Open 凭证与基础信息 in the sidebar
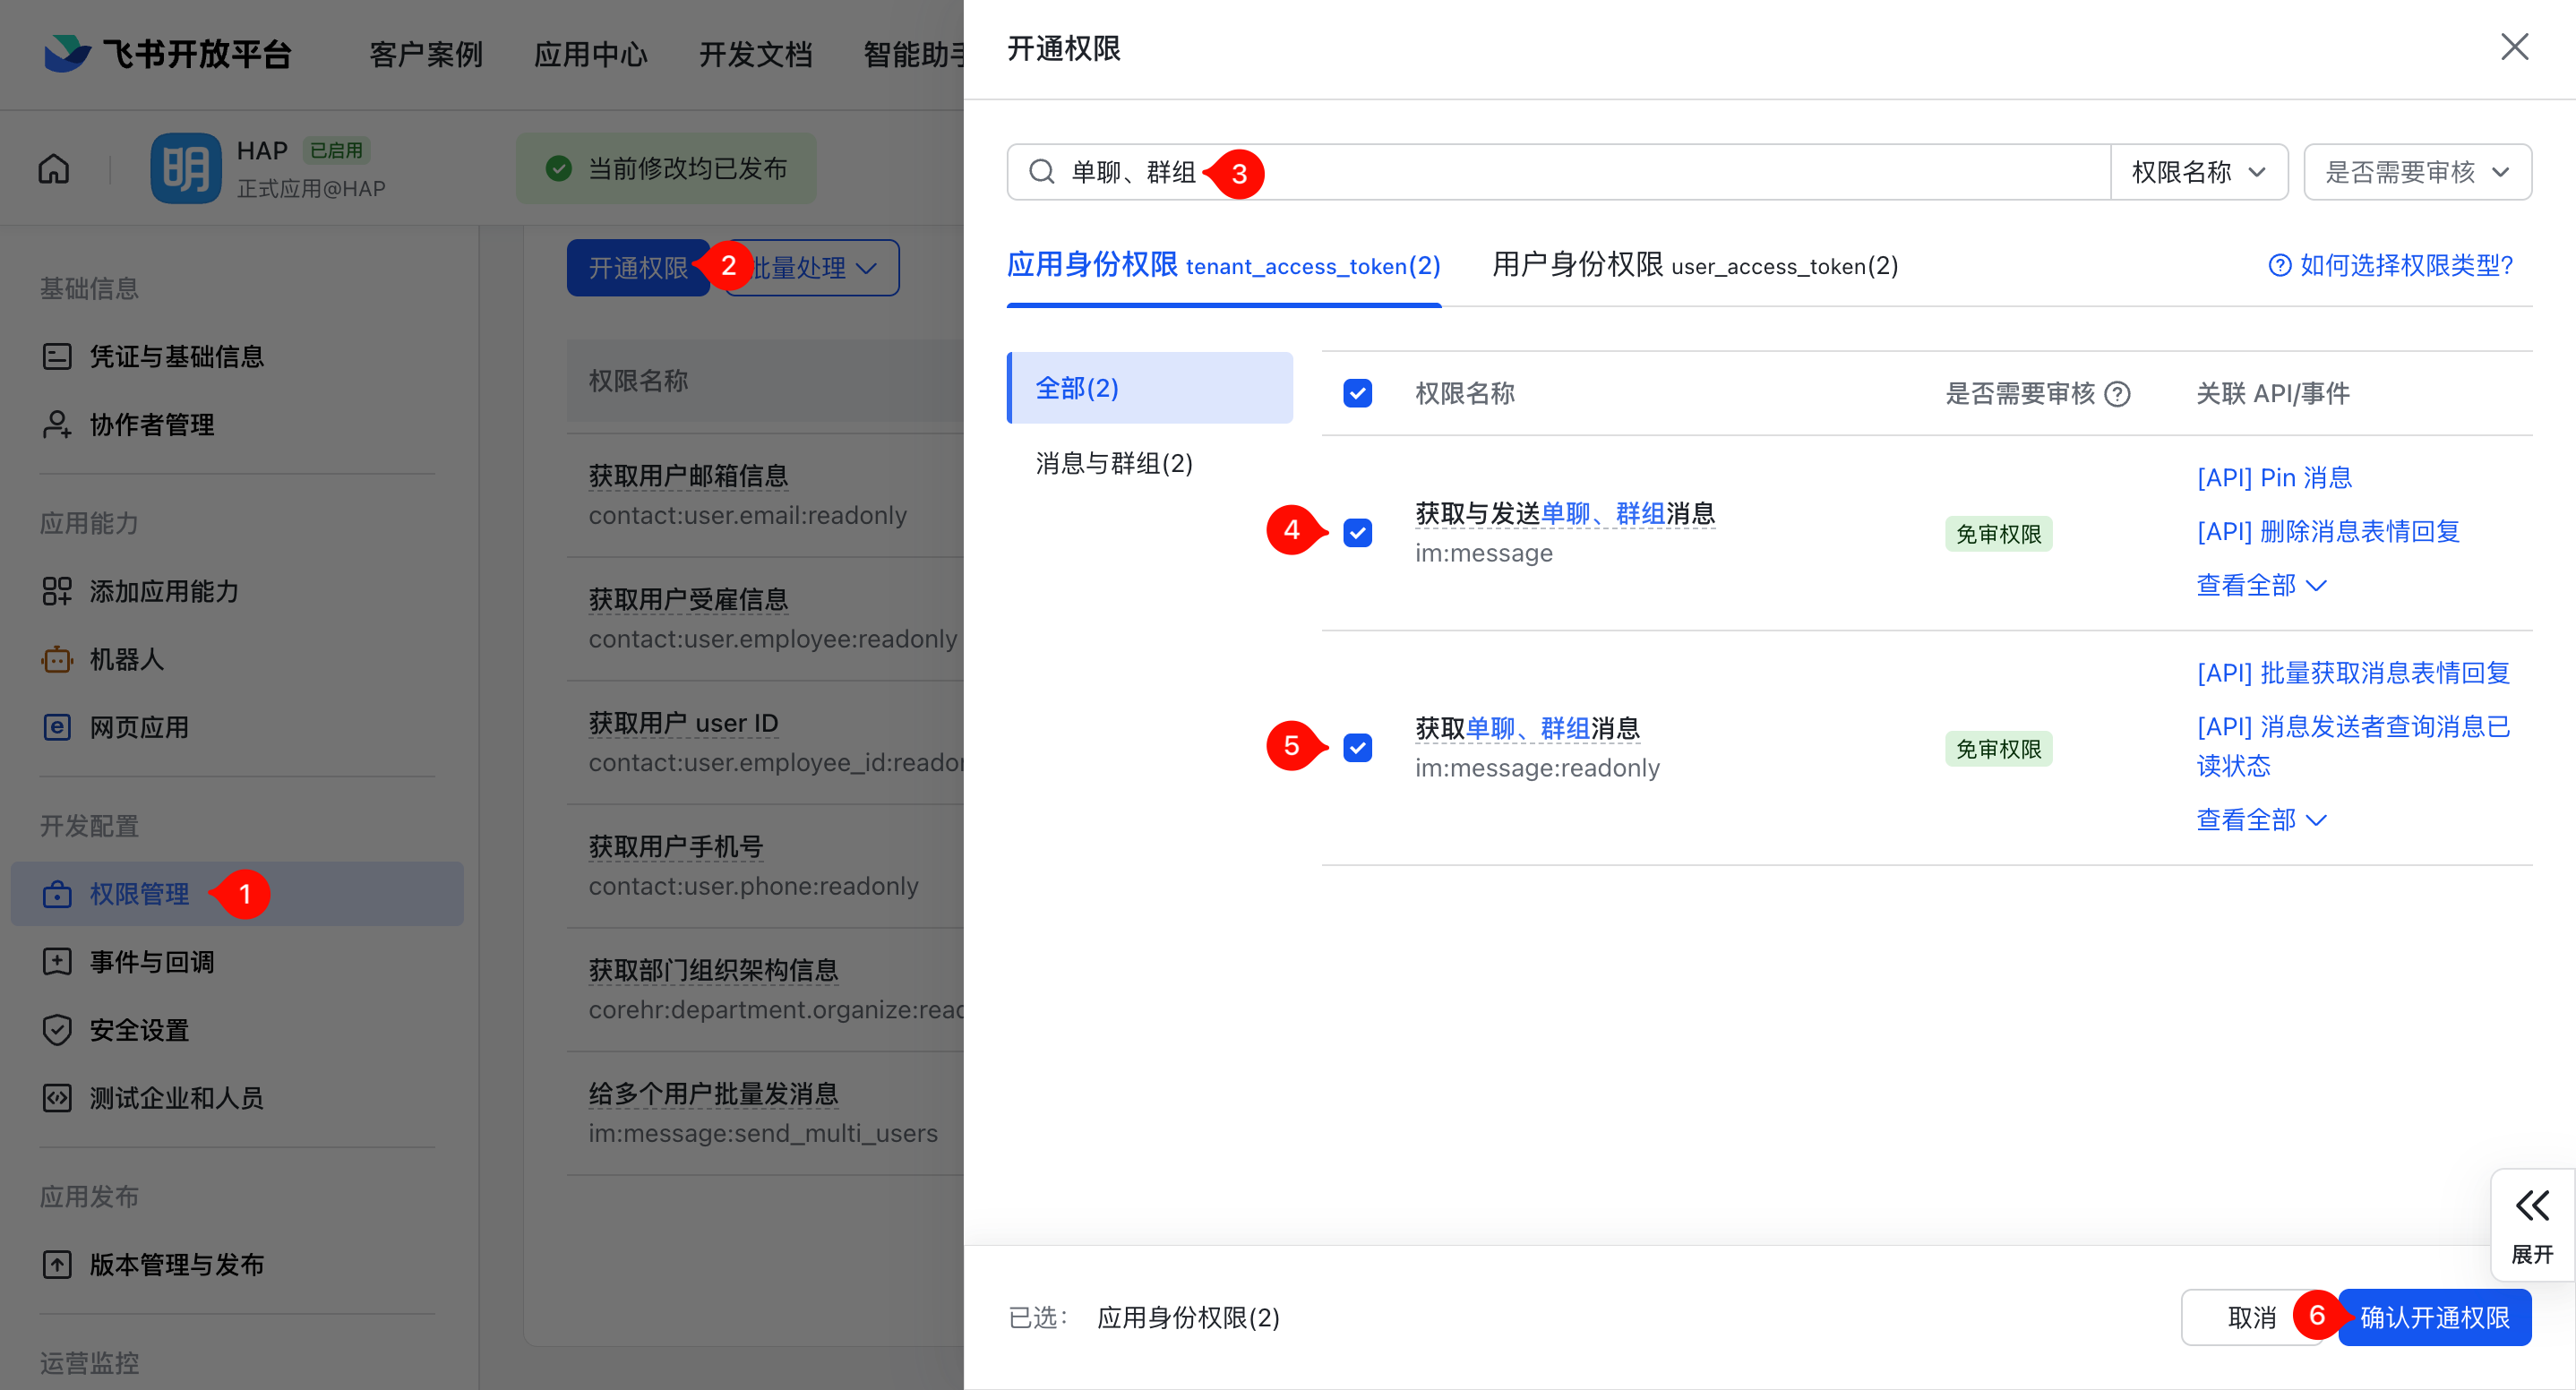Image resolution: width=2576 pixels, height=1390 pixels. point(177,357)
